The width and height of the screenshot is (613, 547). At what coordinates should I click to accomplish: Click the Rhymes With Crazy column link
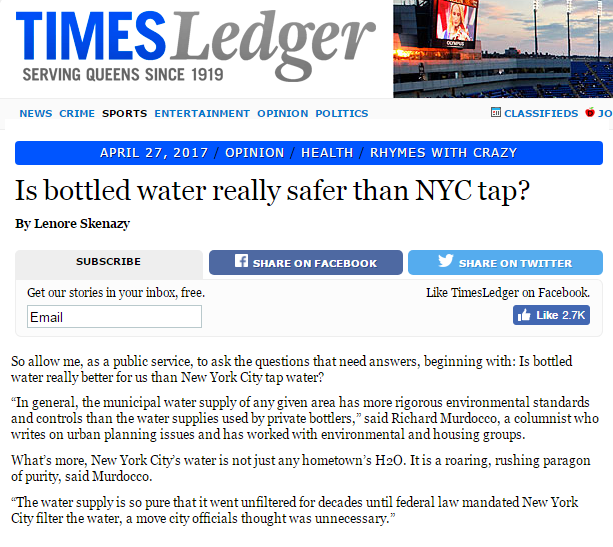[x=444, y=152]
